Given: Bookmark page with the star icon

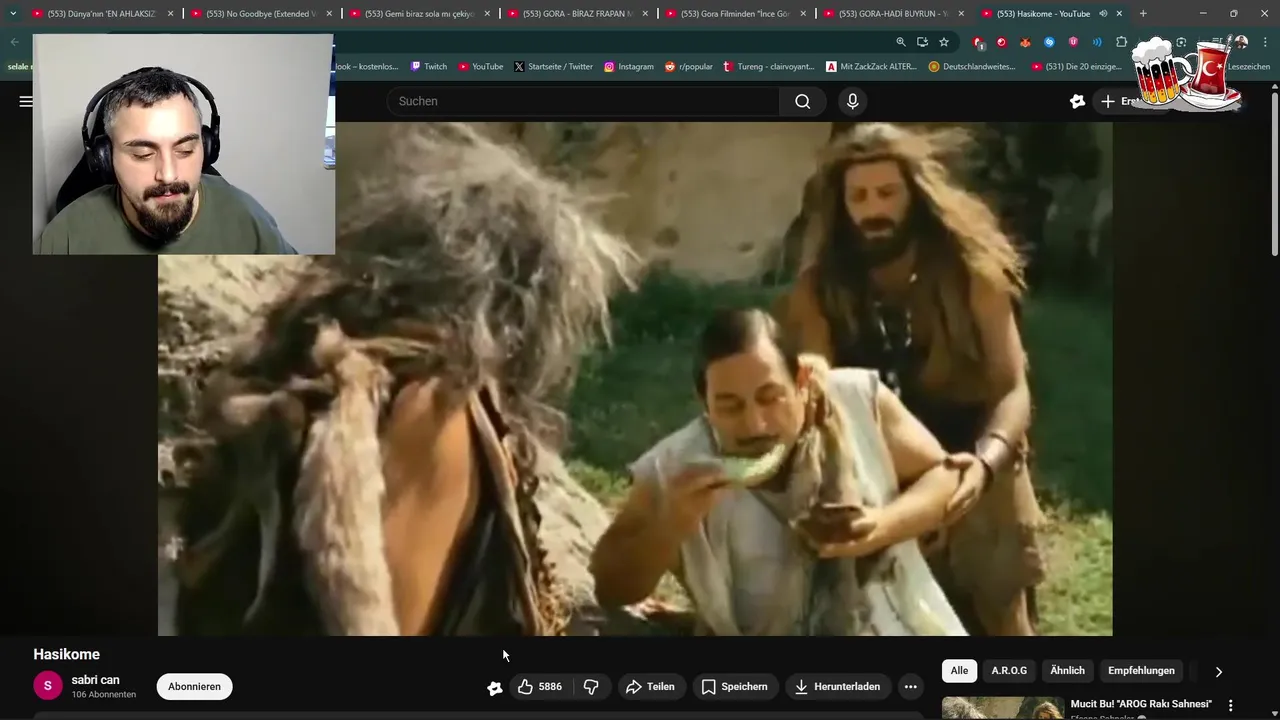Looking at the screenshot, I should [x=943, y=42].
